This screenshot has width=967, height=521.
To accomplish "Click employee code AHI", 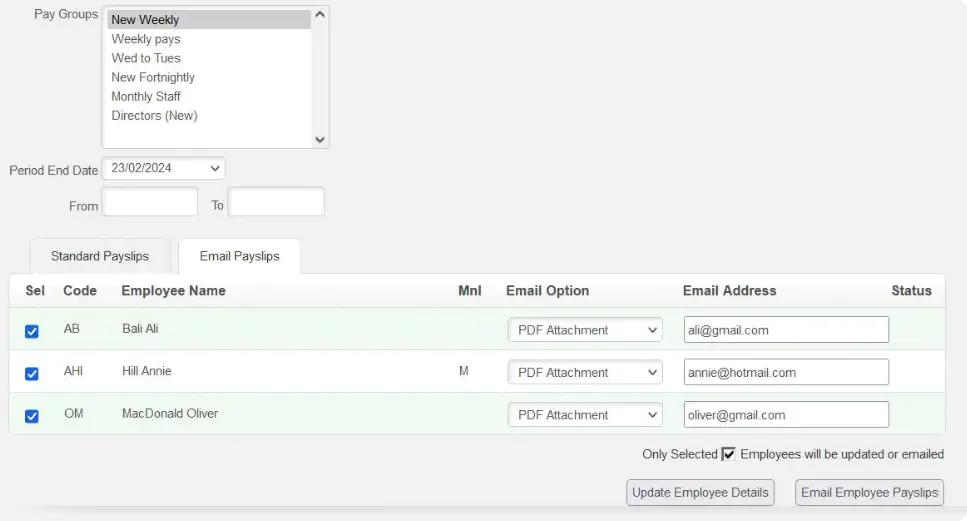I will click(73, 371).
